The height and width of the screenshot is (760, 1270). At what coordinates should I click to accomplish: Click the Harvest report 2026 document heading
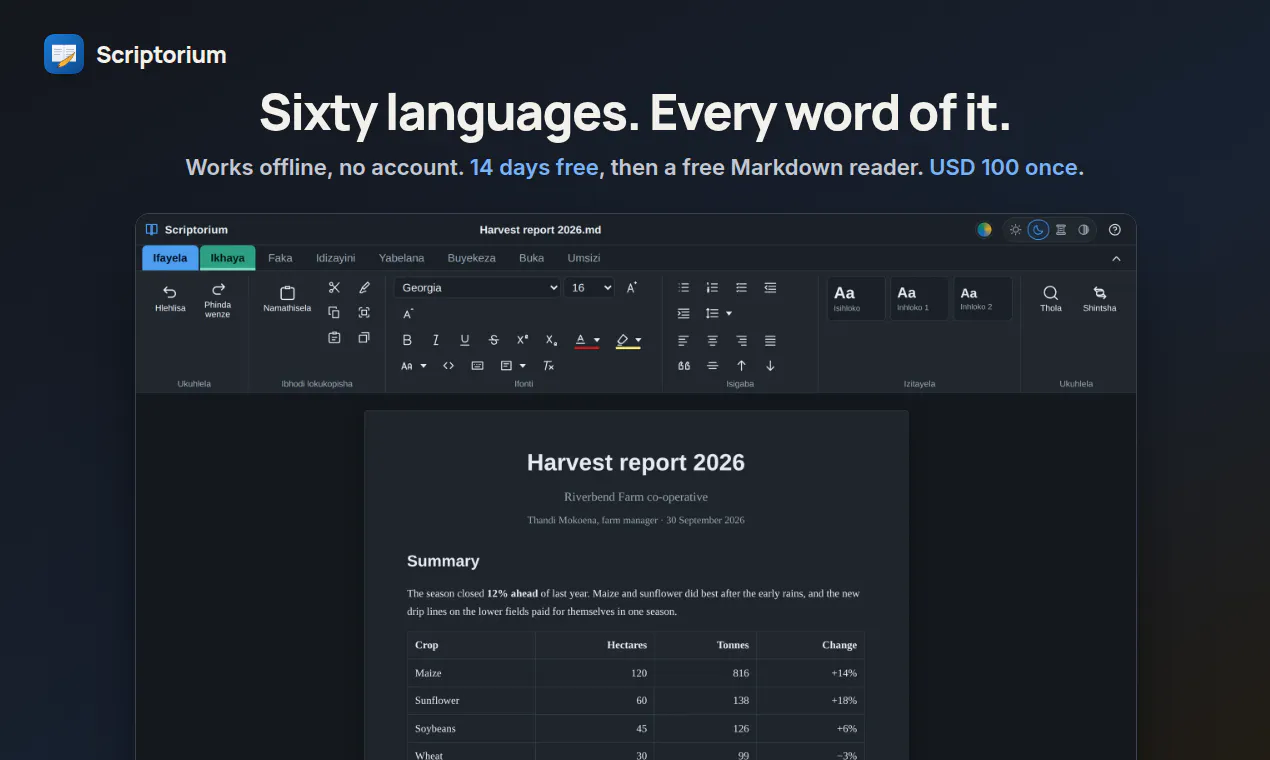tap(636, 463)
